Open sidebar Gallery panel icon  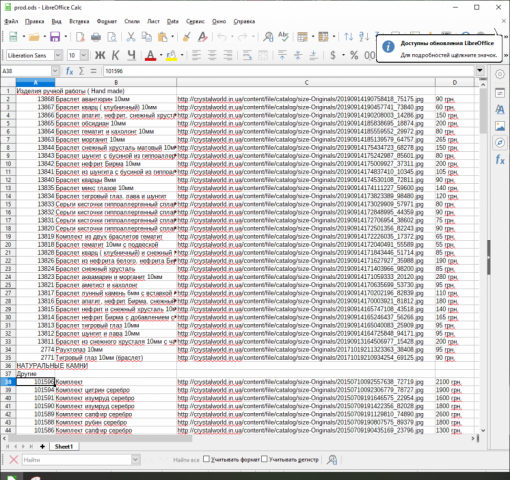tap(500, 126)
